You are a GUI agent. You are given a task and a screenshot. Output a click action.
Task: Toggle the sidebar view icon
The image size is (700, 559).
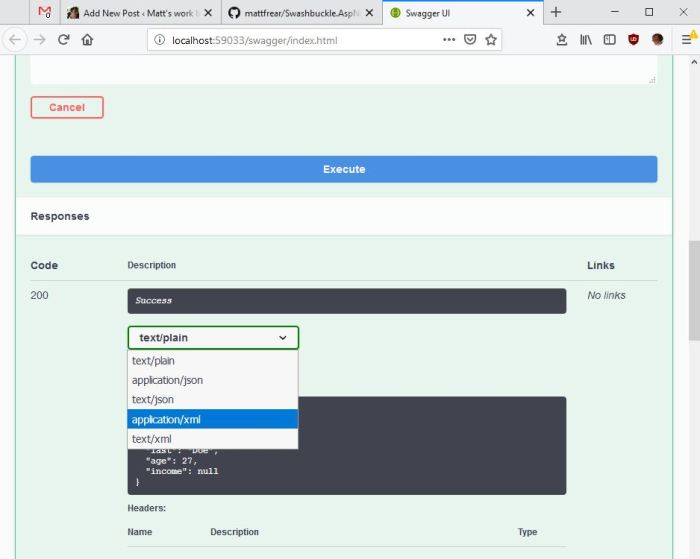click(609, 40)
